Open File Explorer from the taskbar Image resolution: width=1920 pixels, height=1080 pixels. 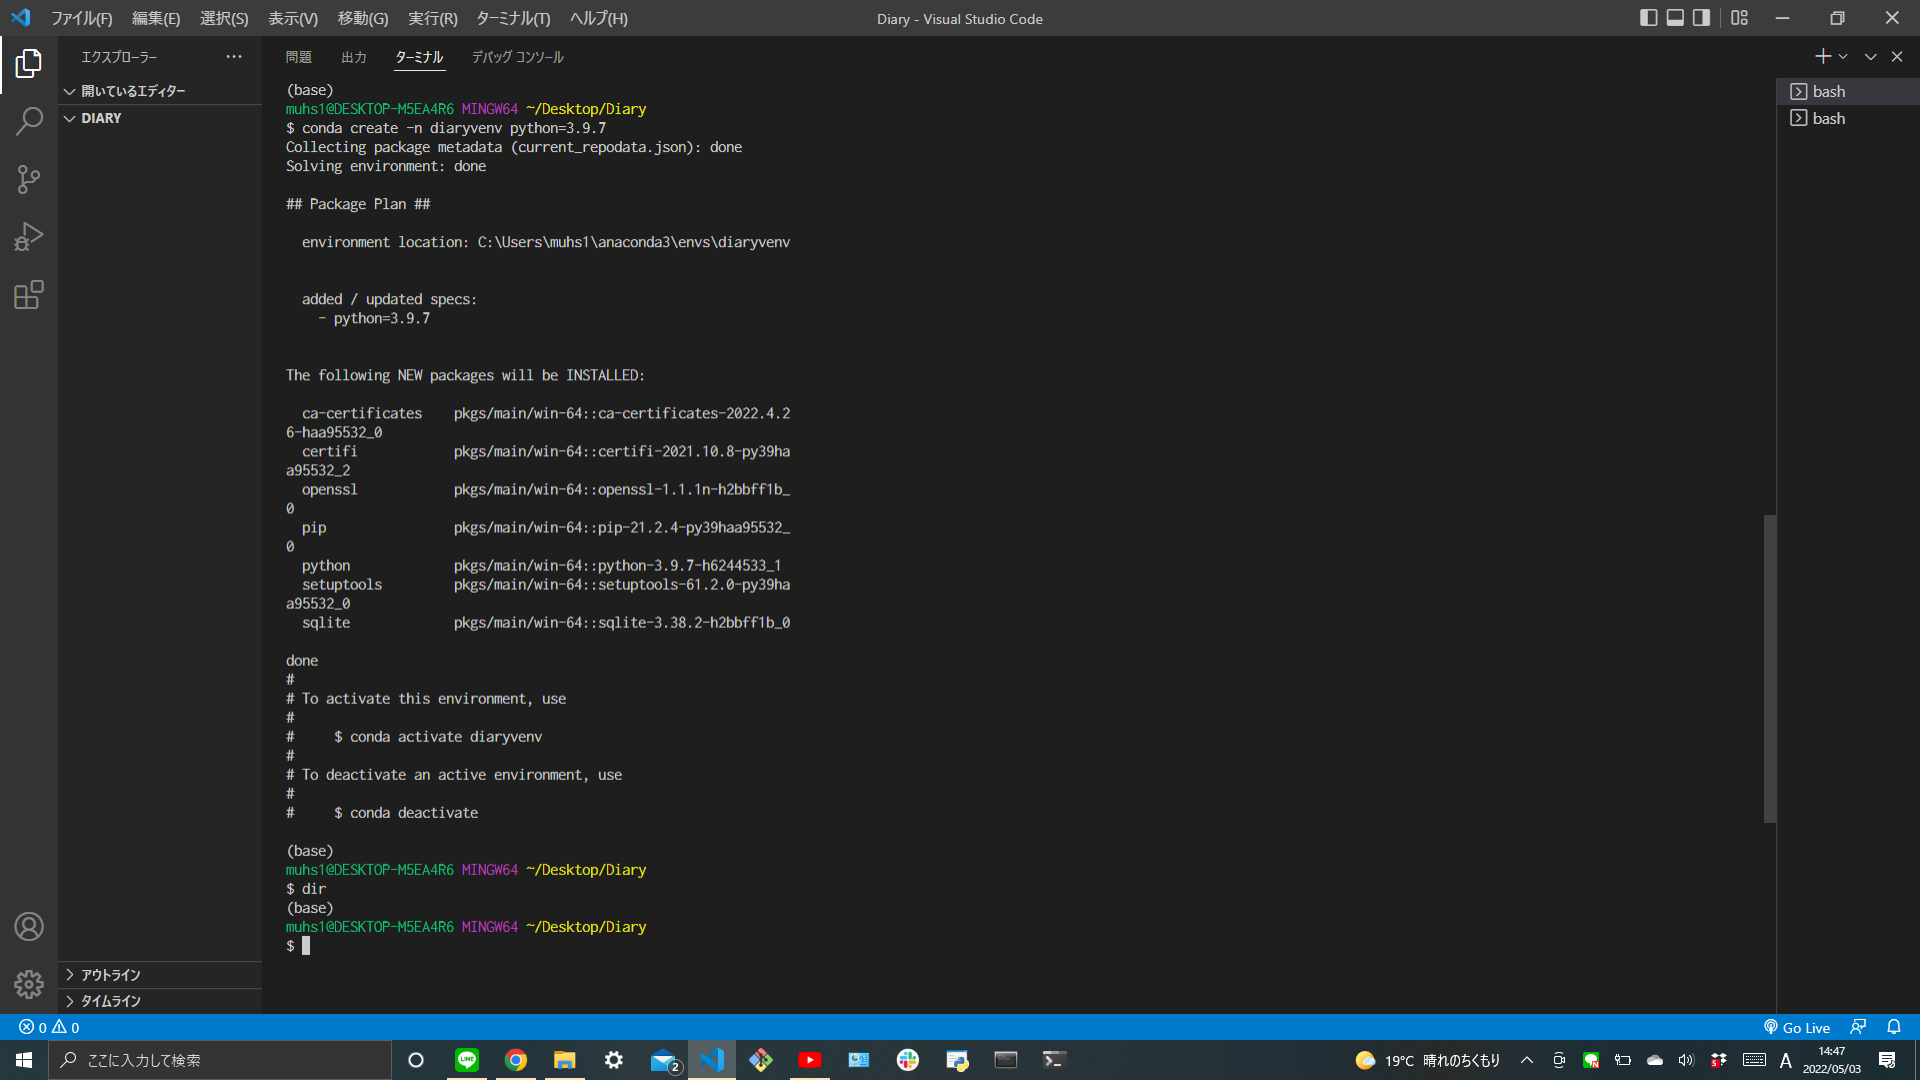(x=565, y=1060)
